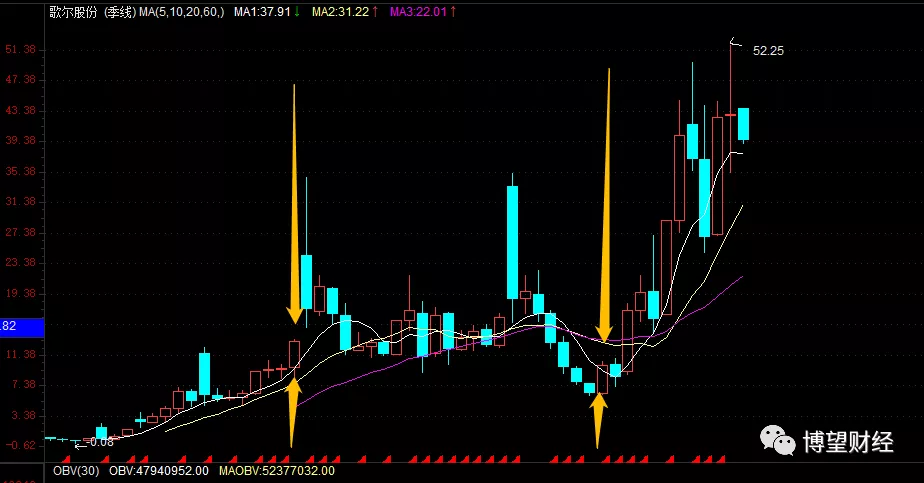This screenshot has height=483, width=924.
Task: Click the 23.38 price axis label
Action: point(21,263)
